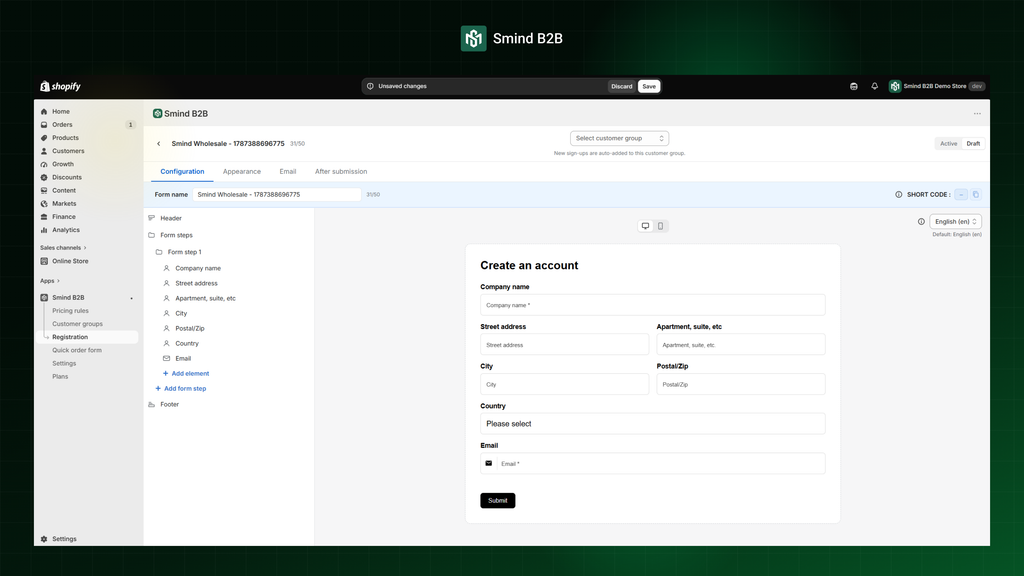Open the store setup icon beside the bell
Viewport: 1024px width, 576px height.
tap(854, 86)
